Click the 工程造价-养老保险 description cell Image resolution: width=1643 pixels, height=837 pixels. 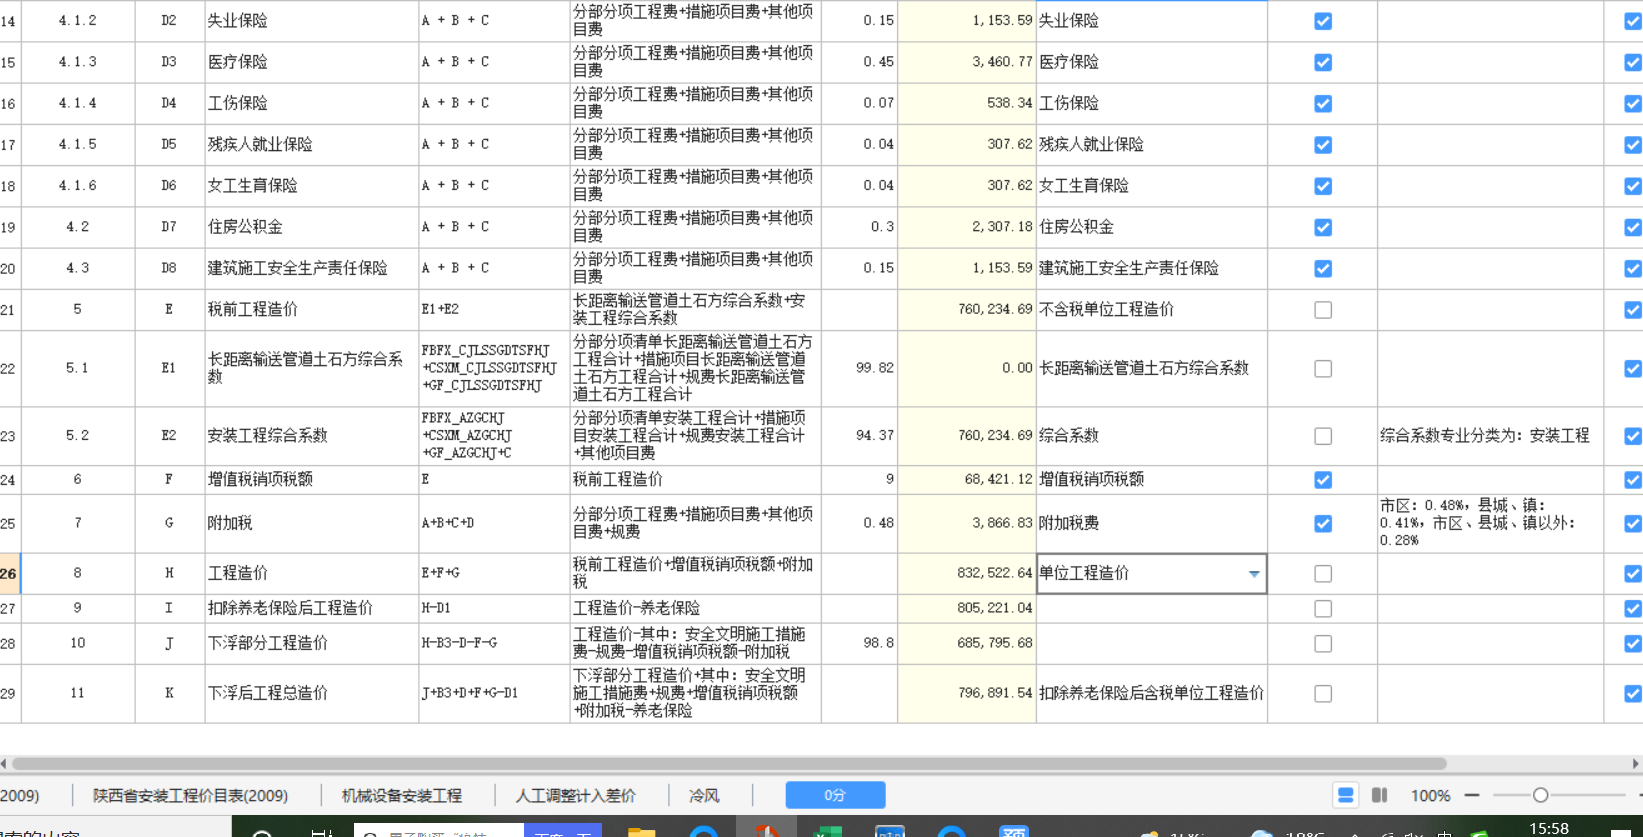pyautogui.click(x=696, y=609)
